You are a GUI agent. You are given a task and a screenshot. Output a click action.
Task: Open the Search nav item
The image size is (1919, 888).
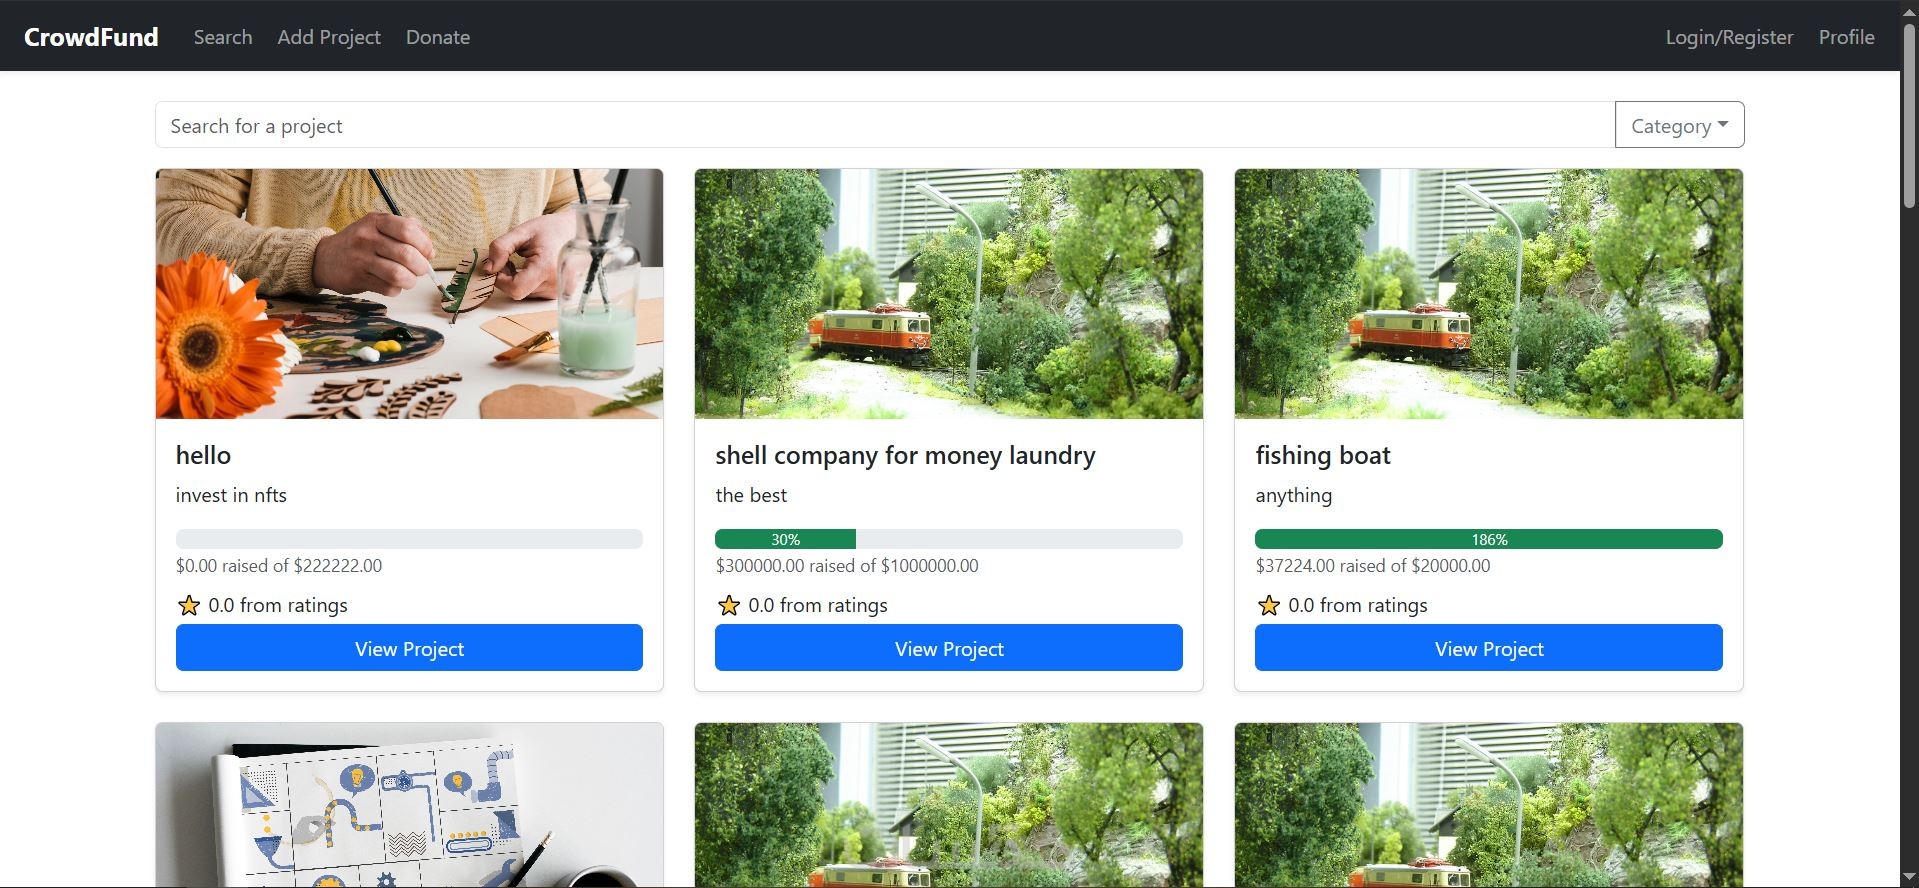coord(223,37)
